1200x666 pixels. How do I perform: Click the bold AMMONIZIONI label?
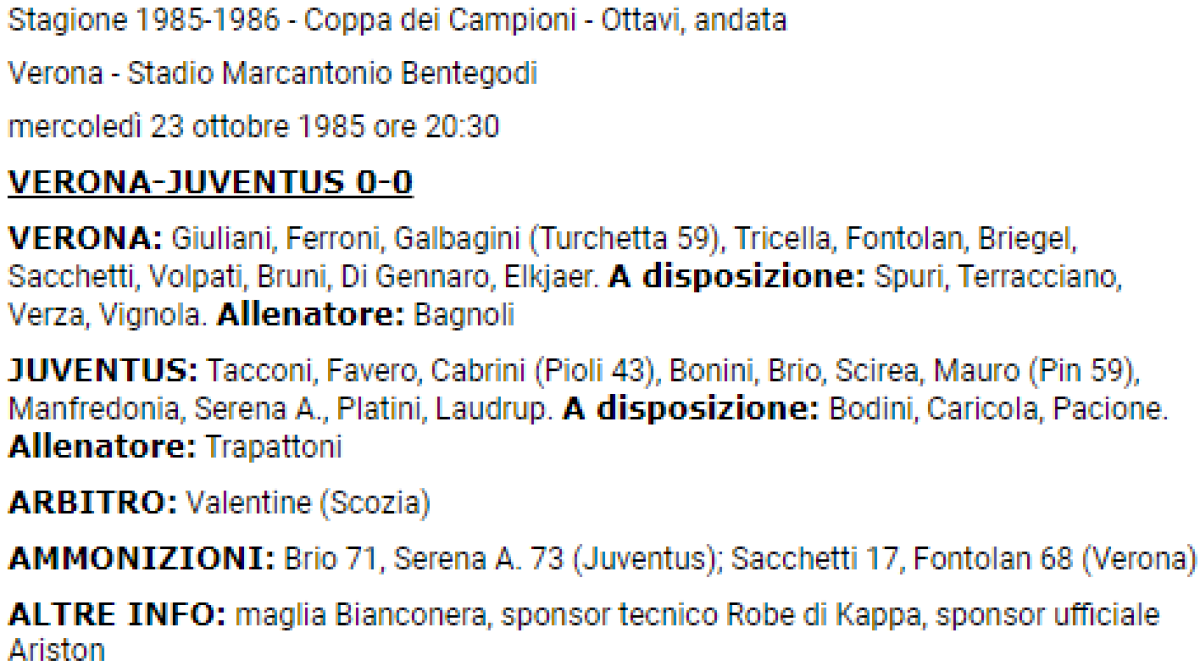pos(140,557)
